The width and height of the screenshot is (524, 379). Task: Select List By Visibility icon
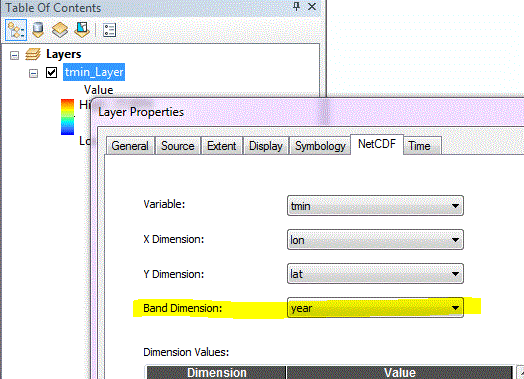[x=60, y=30]
